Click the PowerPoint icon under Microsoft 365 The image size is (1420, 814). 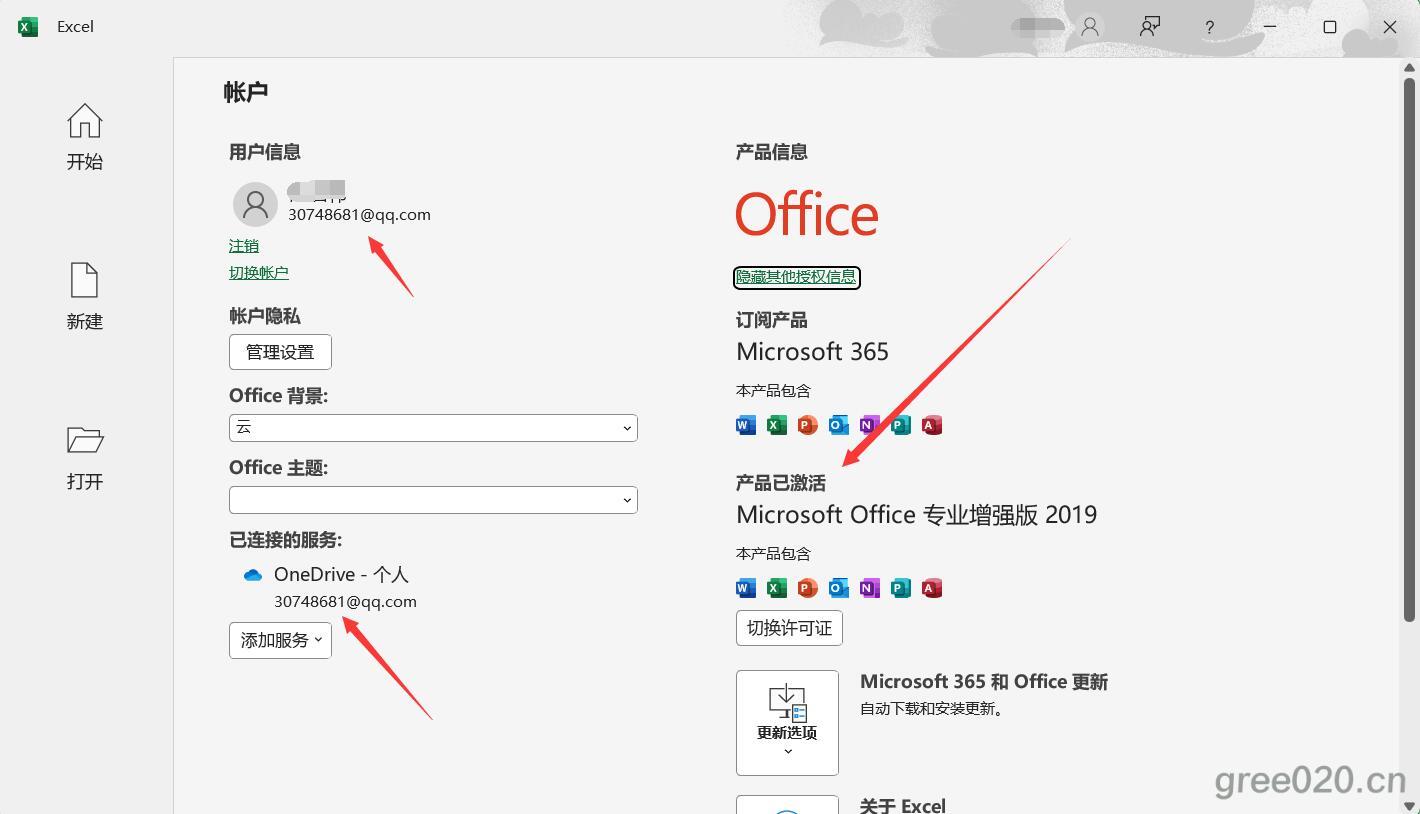pyautogui.click(x=808, y=425)
